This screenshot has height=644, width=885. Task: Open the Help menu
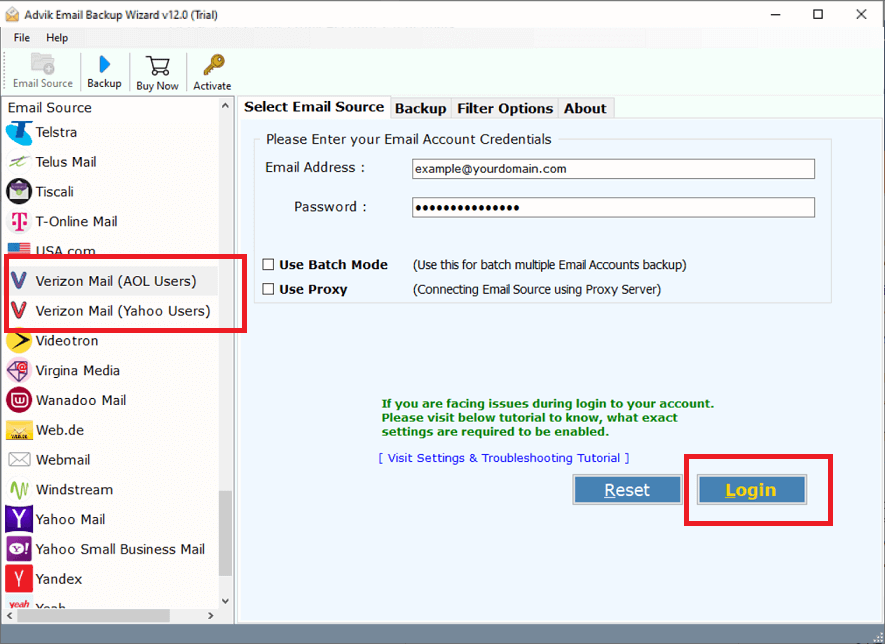pos(57,38)
